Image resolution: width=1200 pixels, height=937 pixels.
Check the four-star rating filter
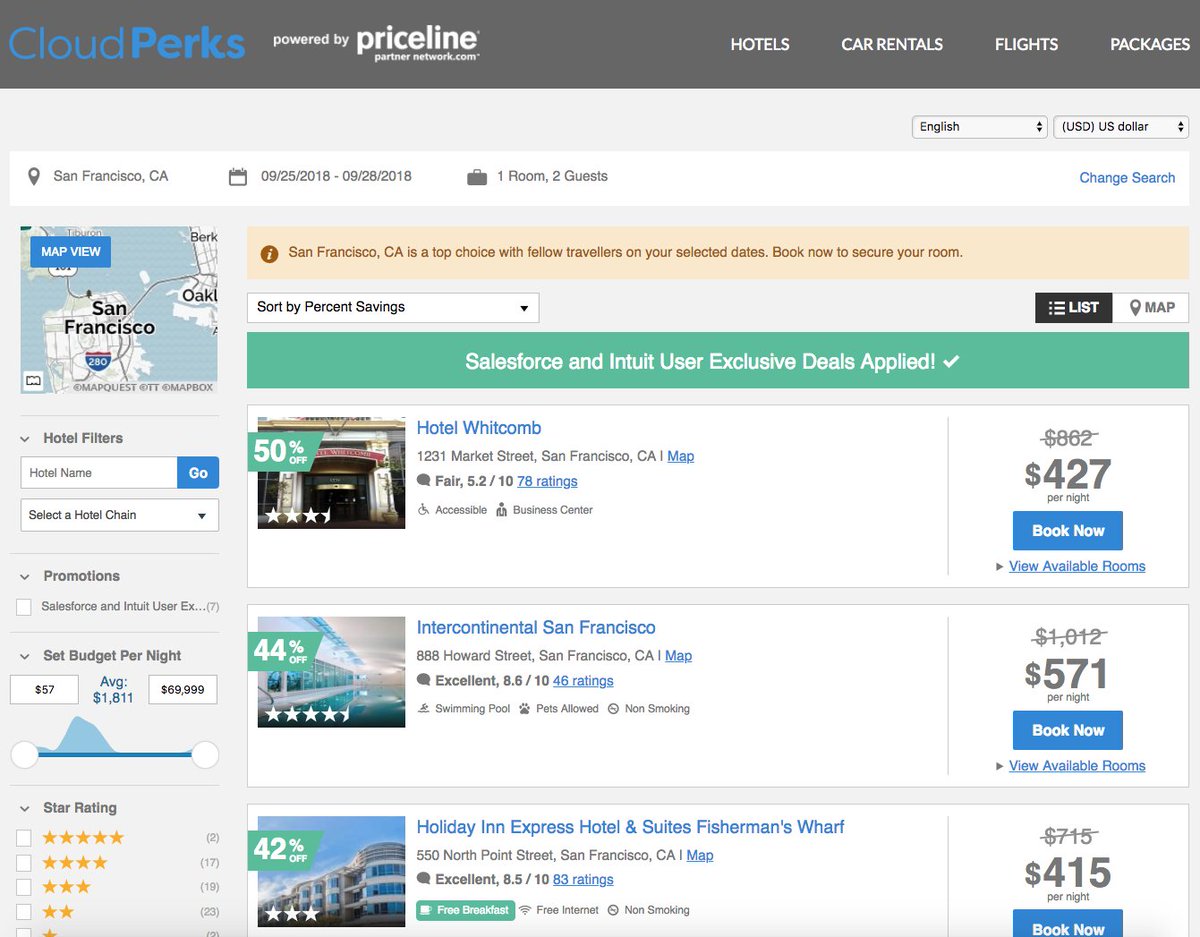(x=24, y=863)
